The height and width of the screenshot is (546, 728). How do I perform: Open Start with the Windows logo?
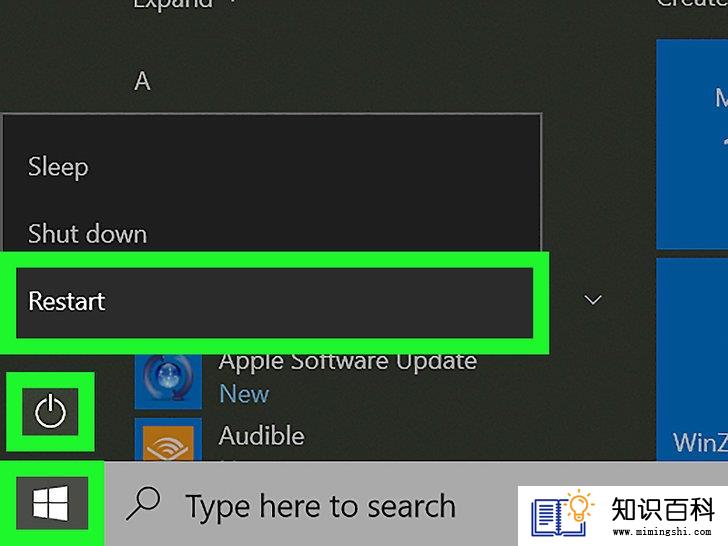(x=52, y=503)
